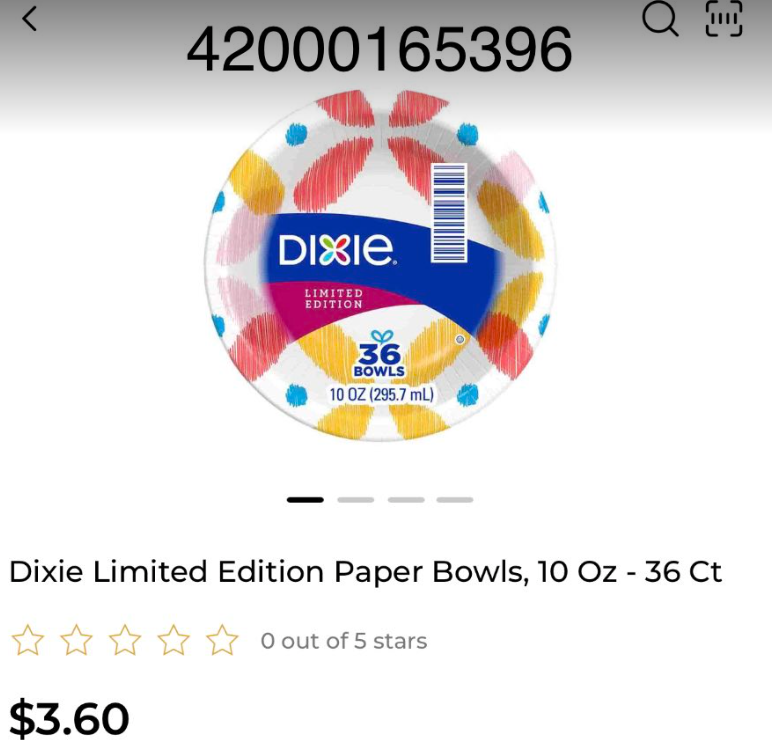The width and height of the screenshot is (772, 740).
Task: Tap the $3.60 price
Action: 69,718
